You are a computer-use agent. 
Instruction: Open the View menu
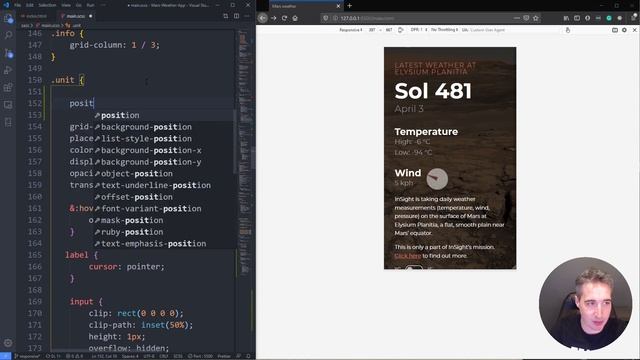click(x=66, y=5)
